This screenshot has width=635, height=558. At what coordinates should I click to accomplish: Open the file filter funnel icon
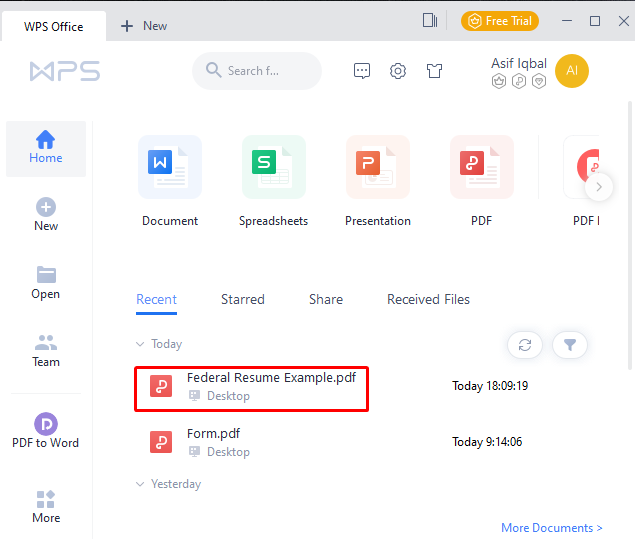[570, 345]
